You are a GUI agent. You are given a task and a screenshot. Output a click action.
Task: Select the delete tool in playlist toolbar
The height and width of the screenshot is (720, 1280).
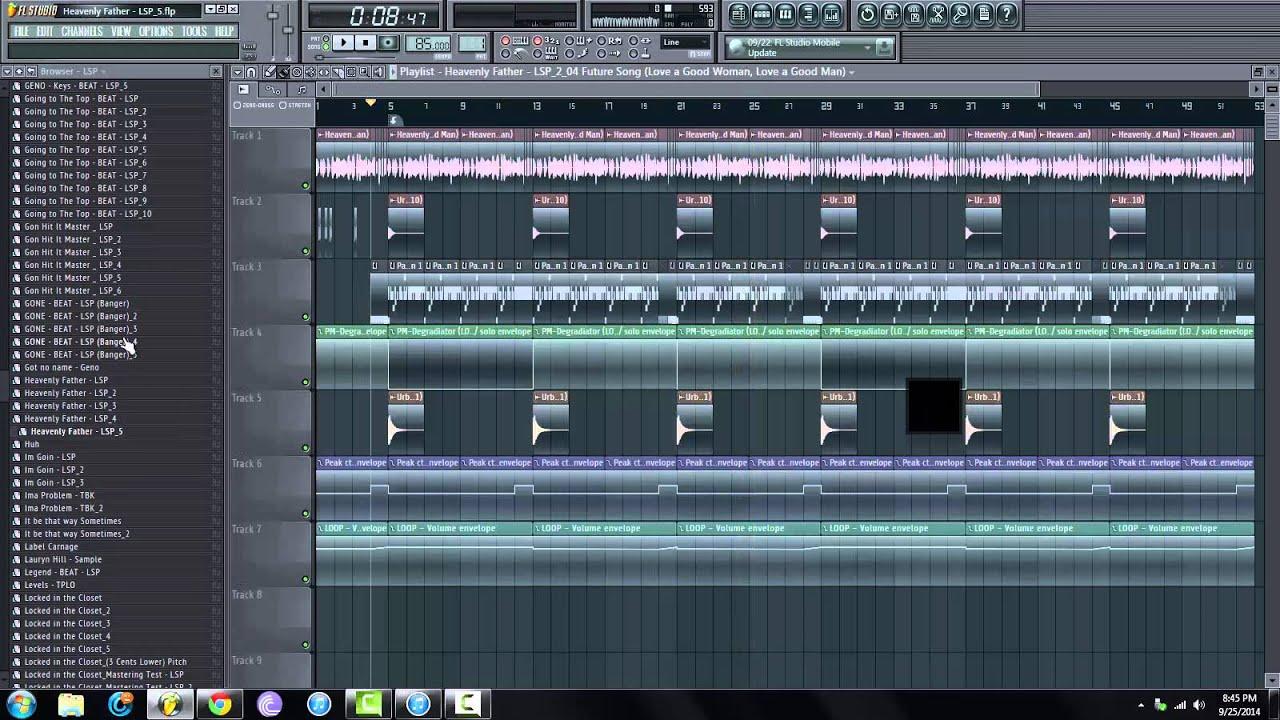pos(296,72)
